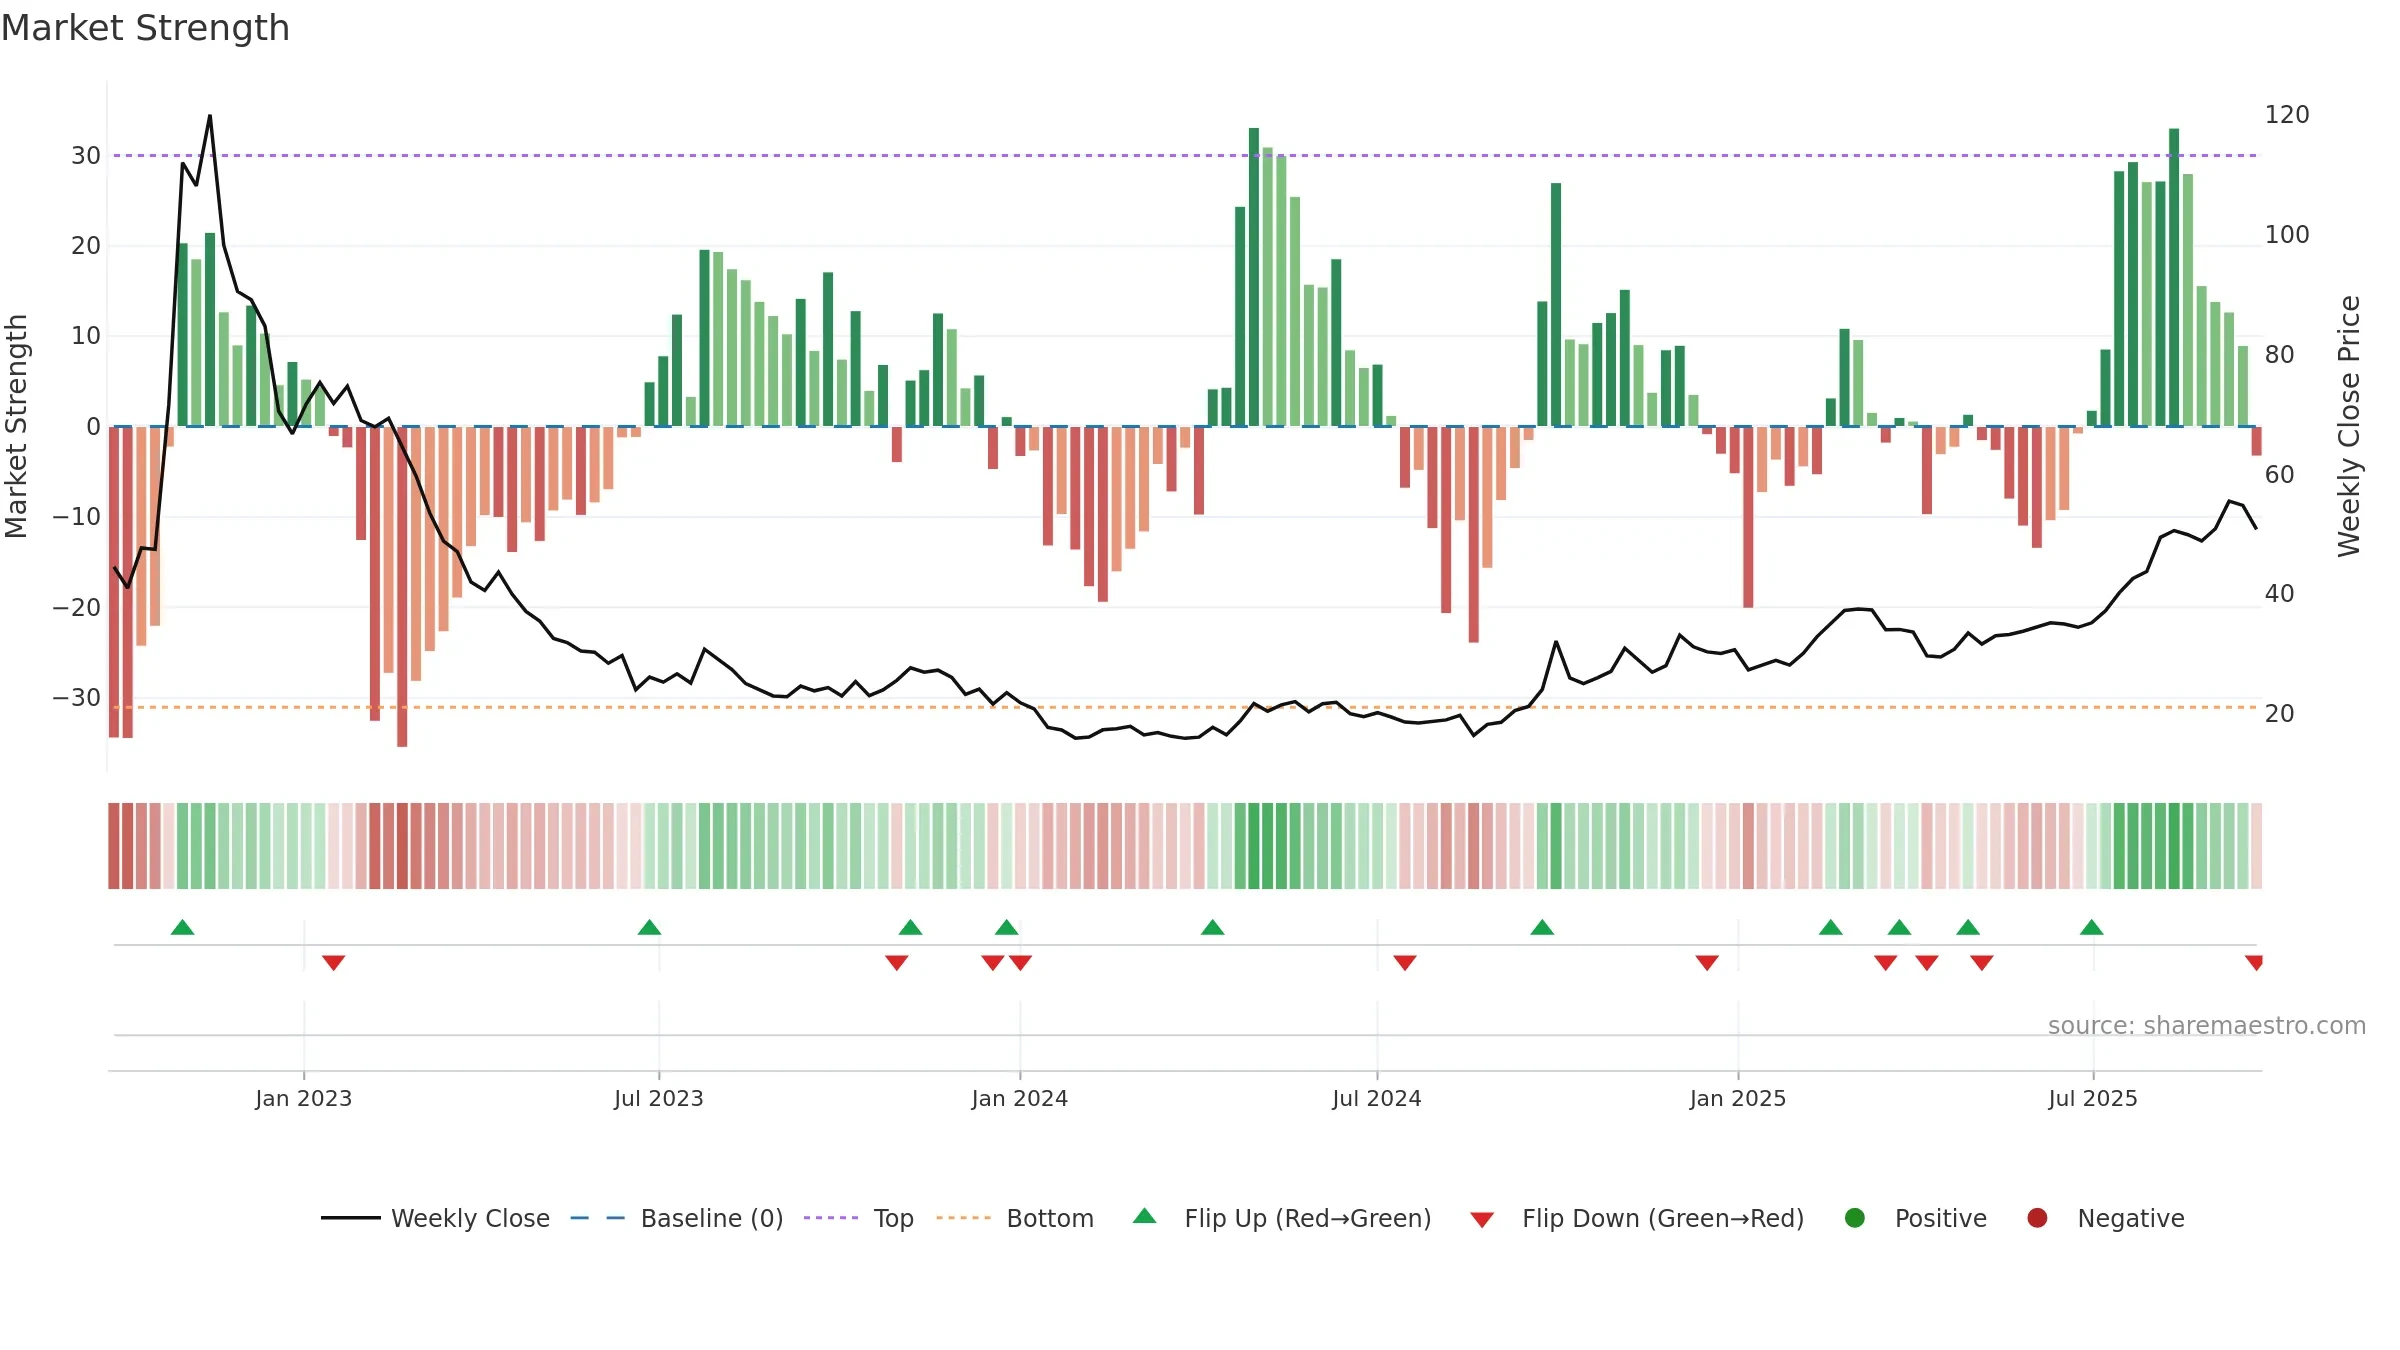2400x1350 pixels.
Task: Click the deepest red bar in early 2023
Action: (402, 586)
